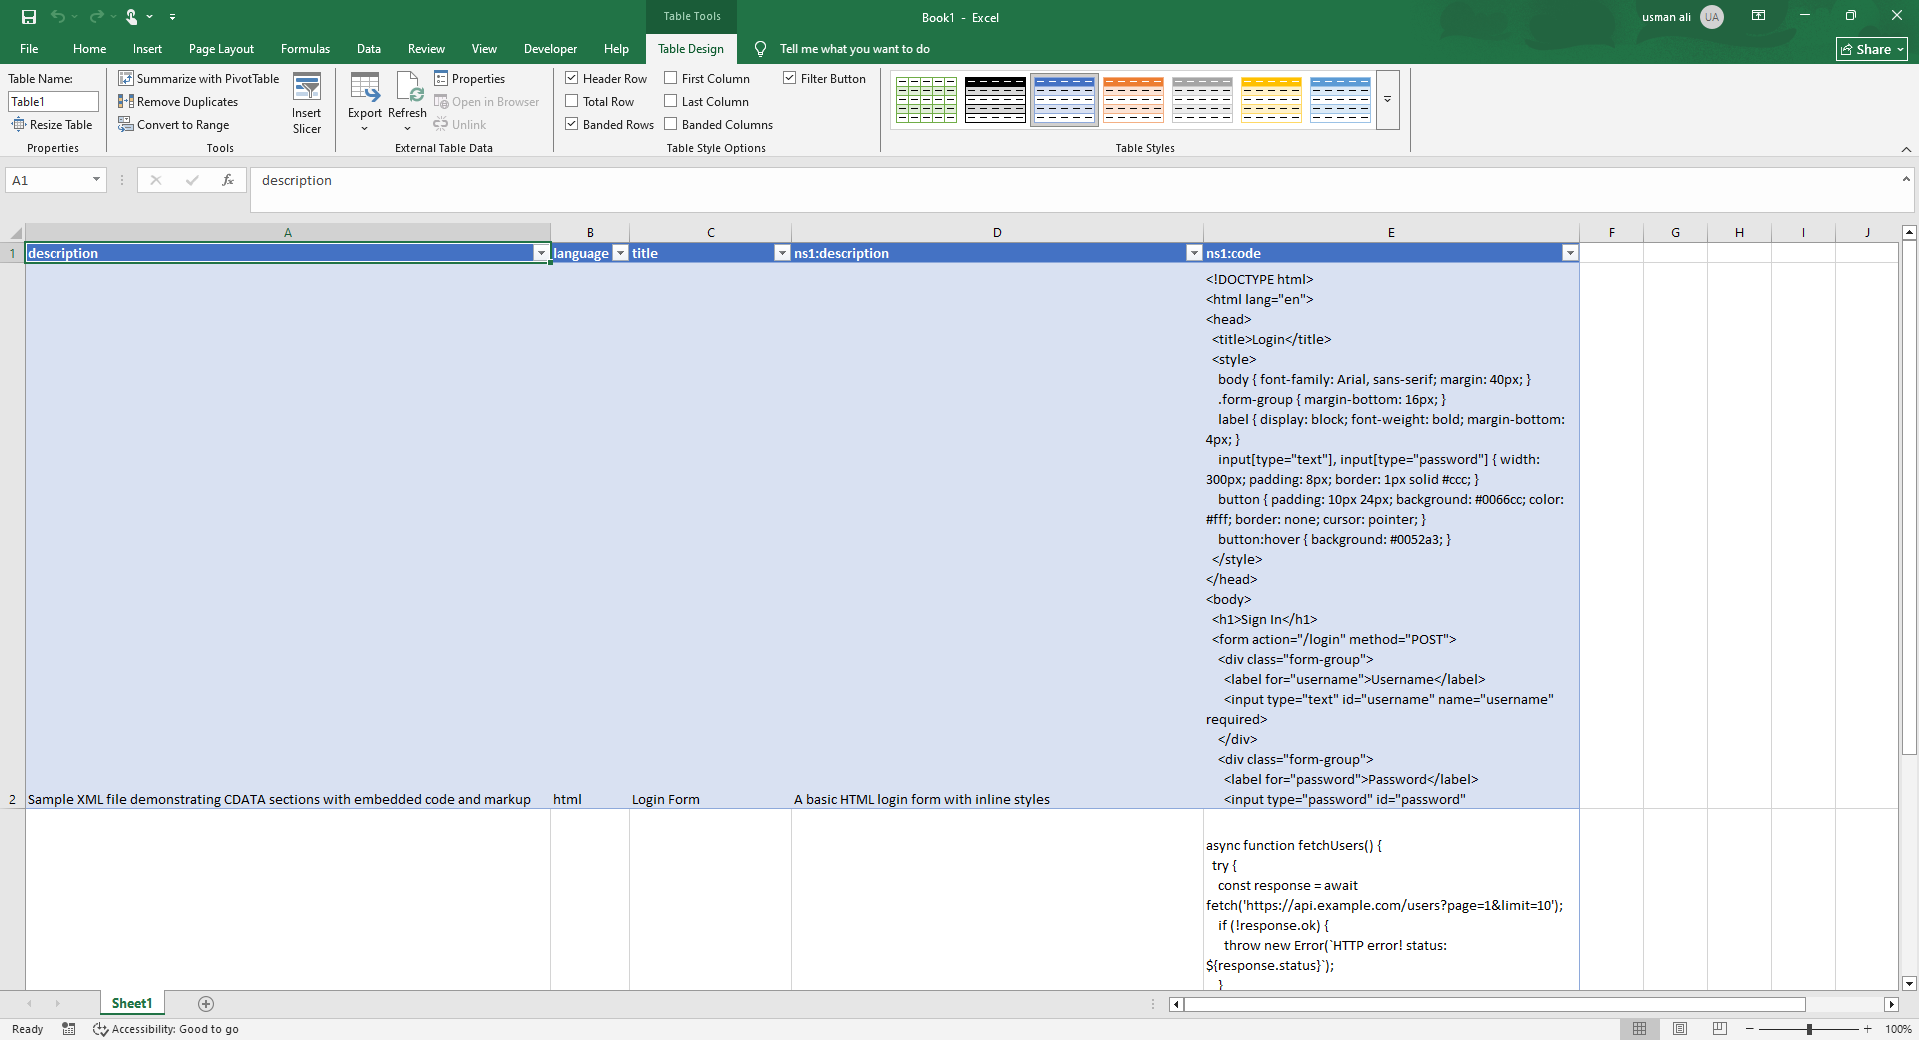The image size is (1919, 1040).
Task: Click Convert to Range
Action: [x=174, y=125]
